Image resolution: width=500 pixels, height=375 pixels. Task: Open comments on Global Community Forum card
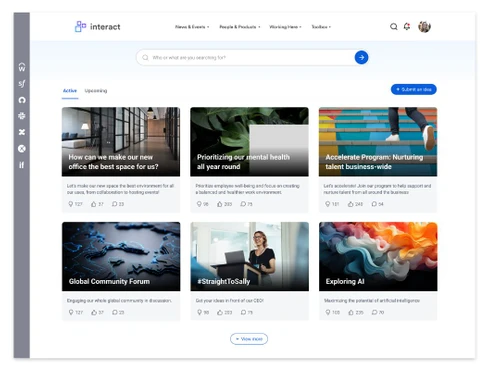(115, 312)
